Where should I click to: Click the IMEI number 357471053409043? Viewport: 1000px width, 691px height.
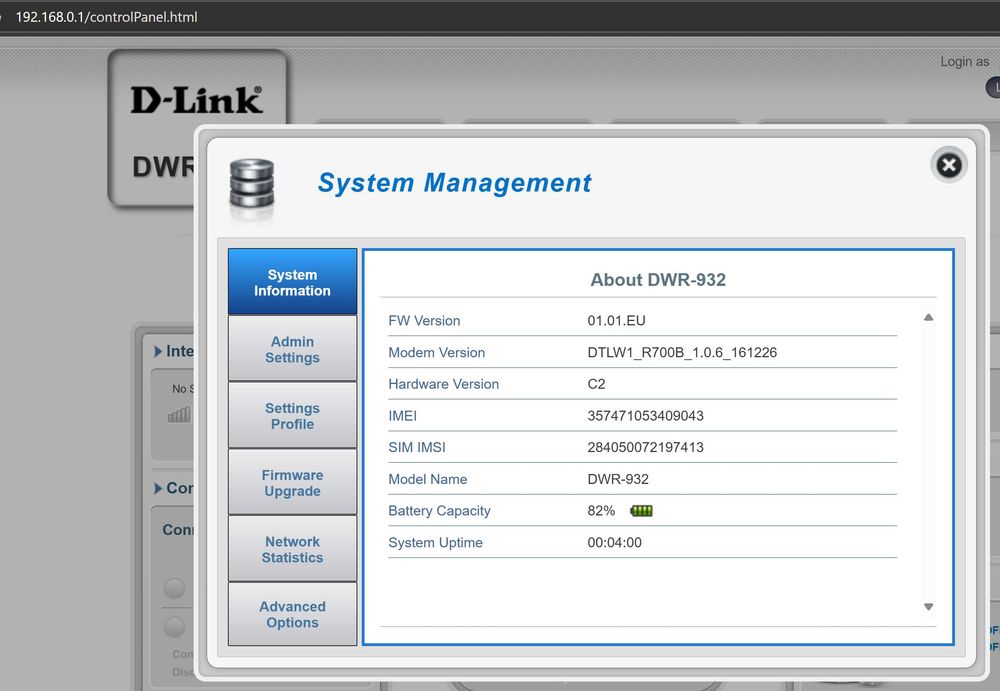[x=645, y=416]
